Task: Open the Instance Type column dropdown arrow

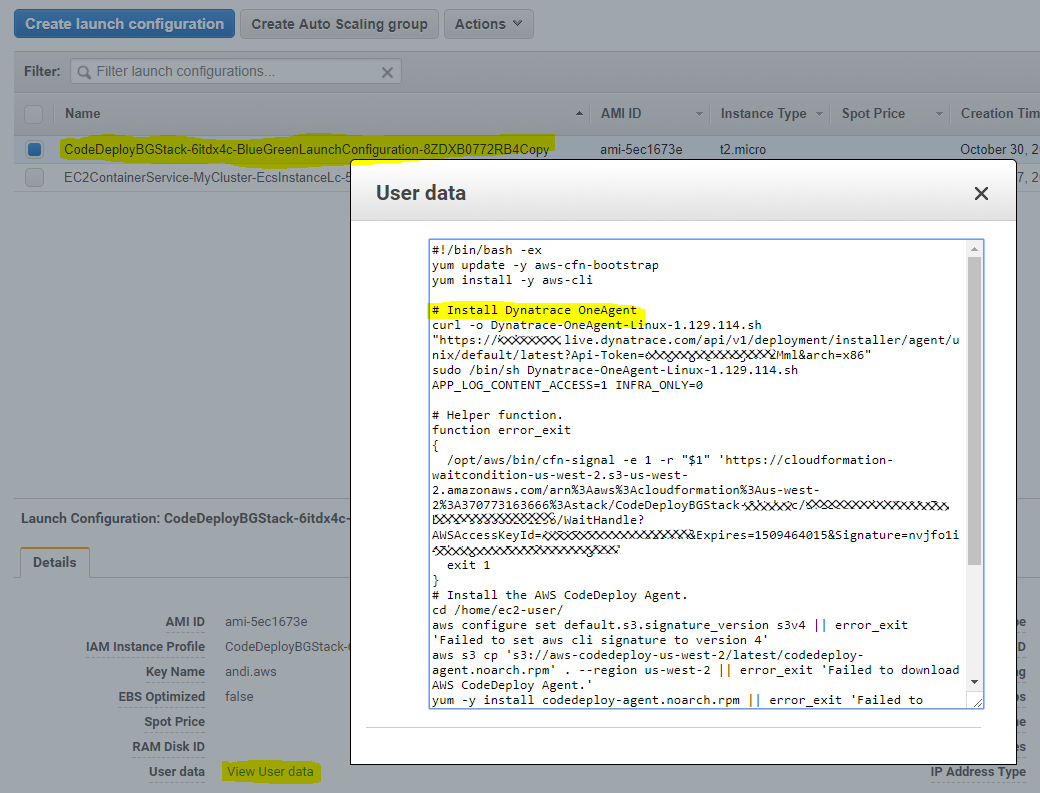Action: coord(819,114)
